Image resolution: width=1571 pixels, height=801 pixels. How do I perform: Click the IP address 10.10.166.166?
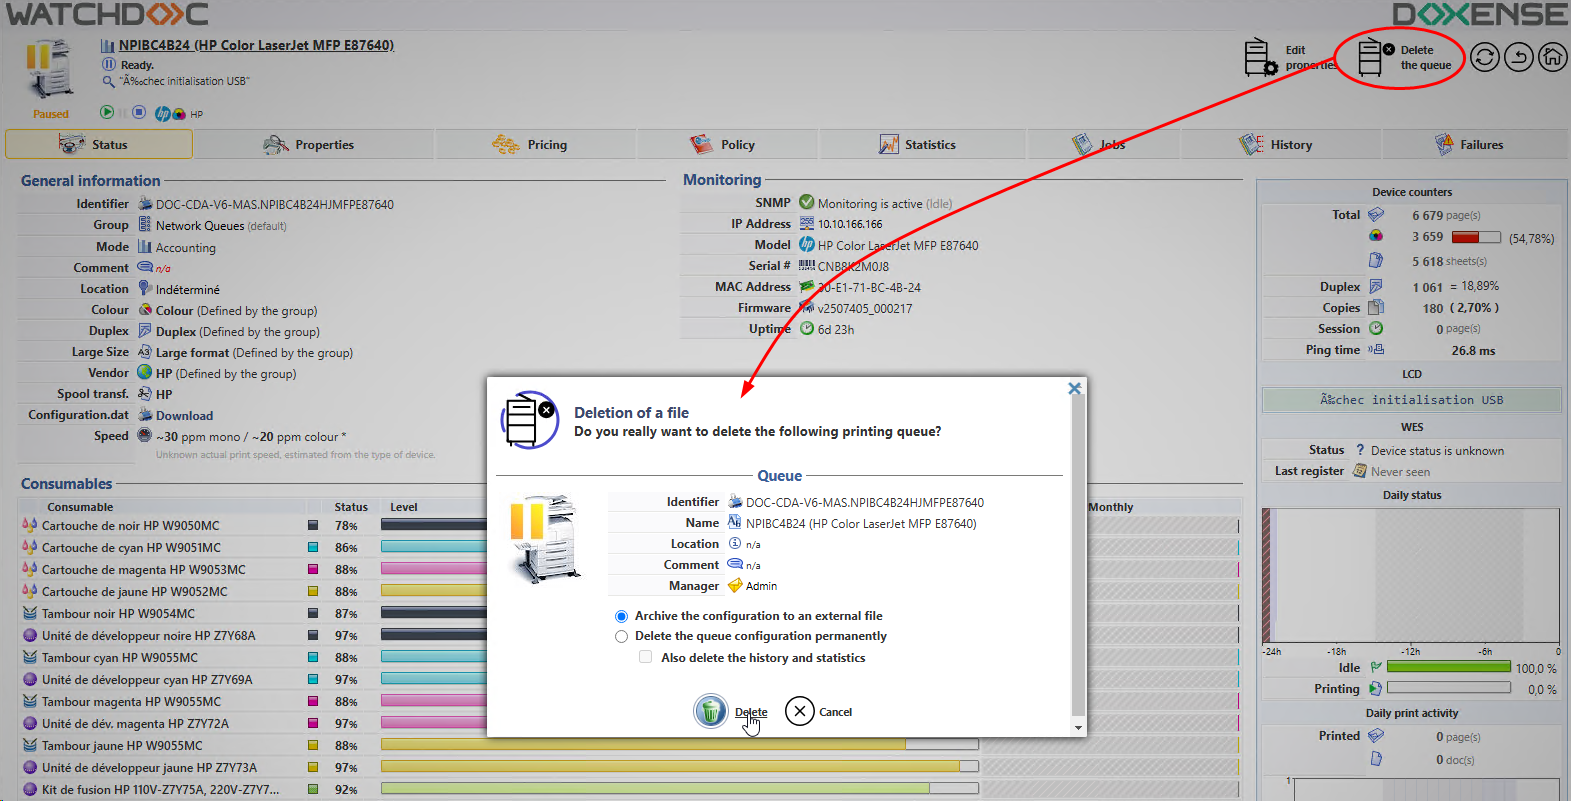click(x=850, y=224)
